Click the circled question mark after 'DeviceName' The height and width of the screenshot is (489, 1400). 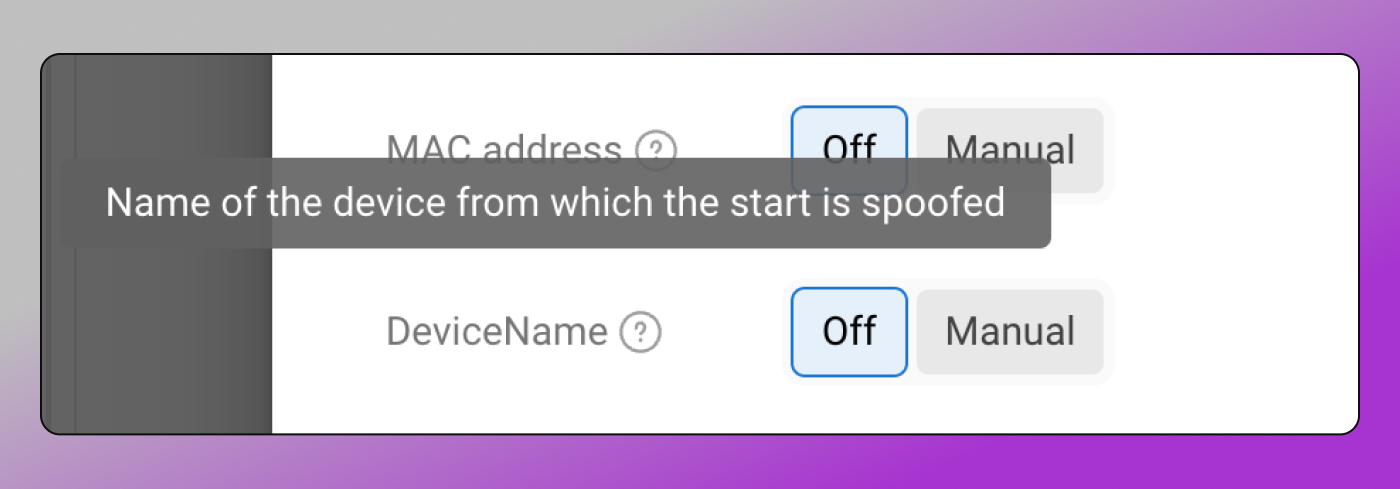click(x=640, y=332)
